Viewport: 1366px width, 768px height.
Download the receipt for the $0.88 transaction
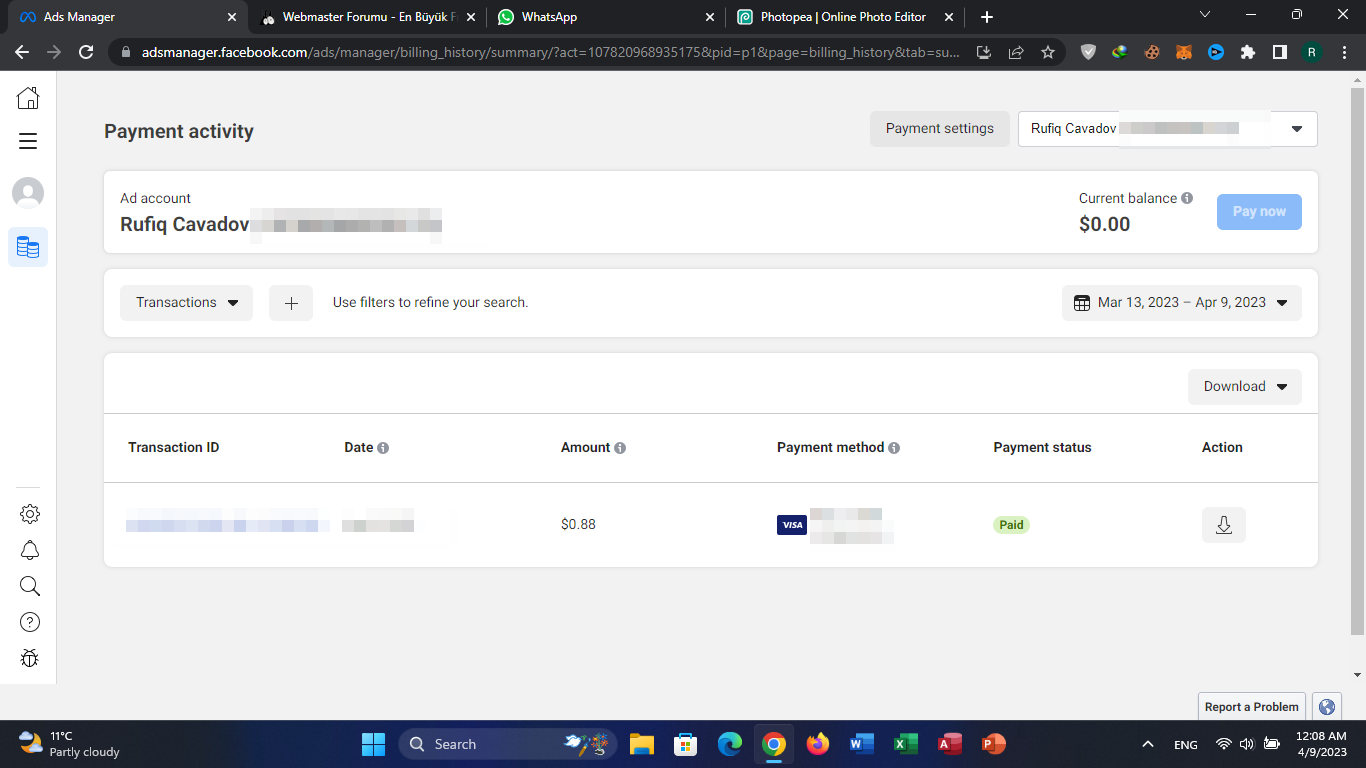click(1224, 525)
